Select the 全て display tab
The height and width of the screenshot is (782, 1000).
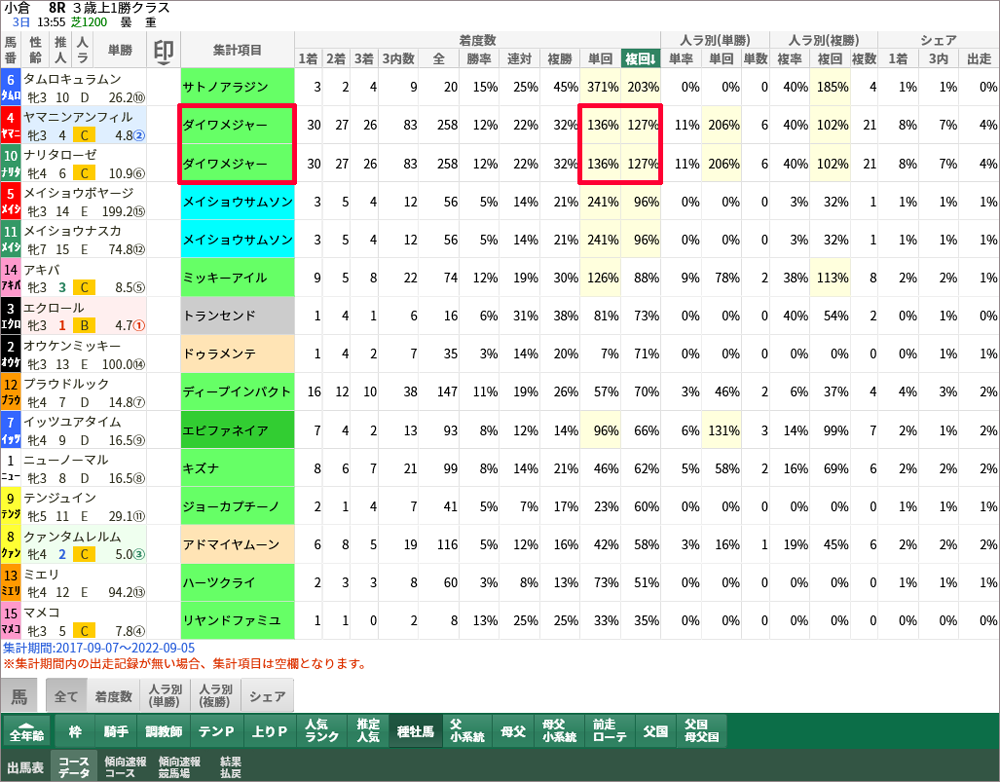(x=66, y=696)
